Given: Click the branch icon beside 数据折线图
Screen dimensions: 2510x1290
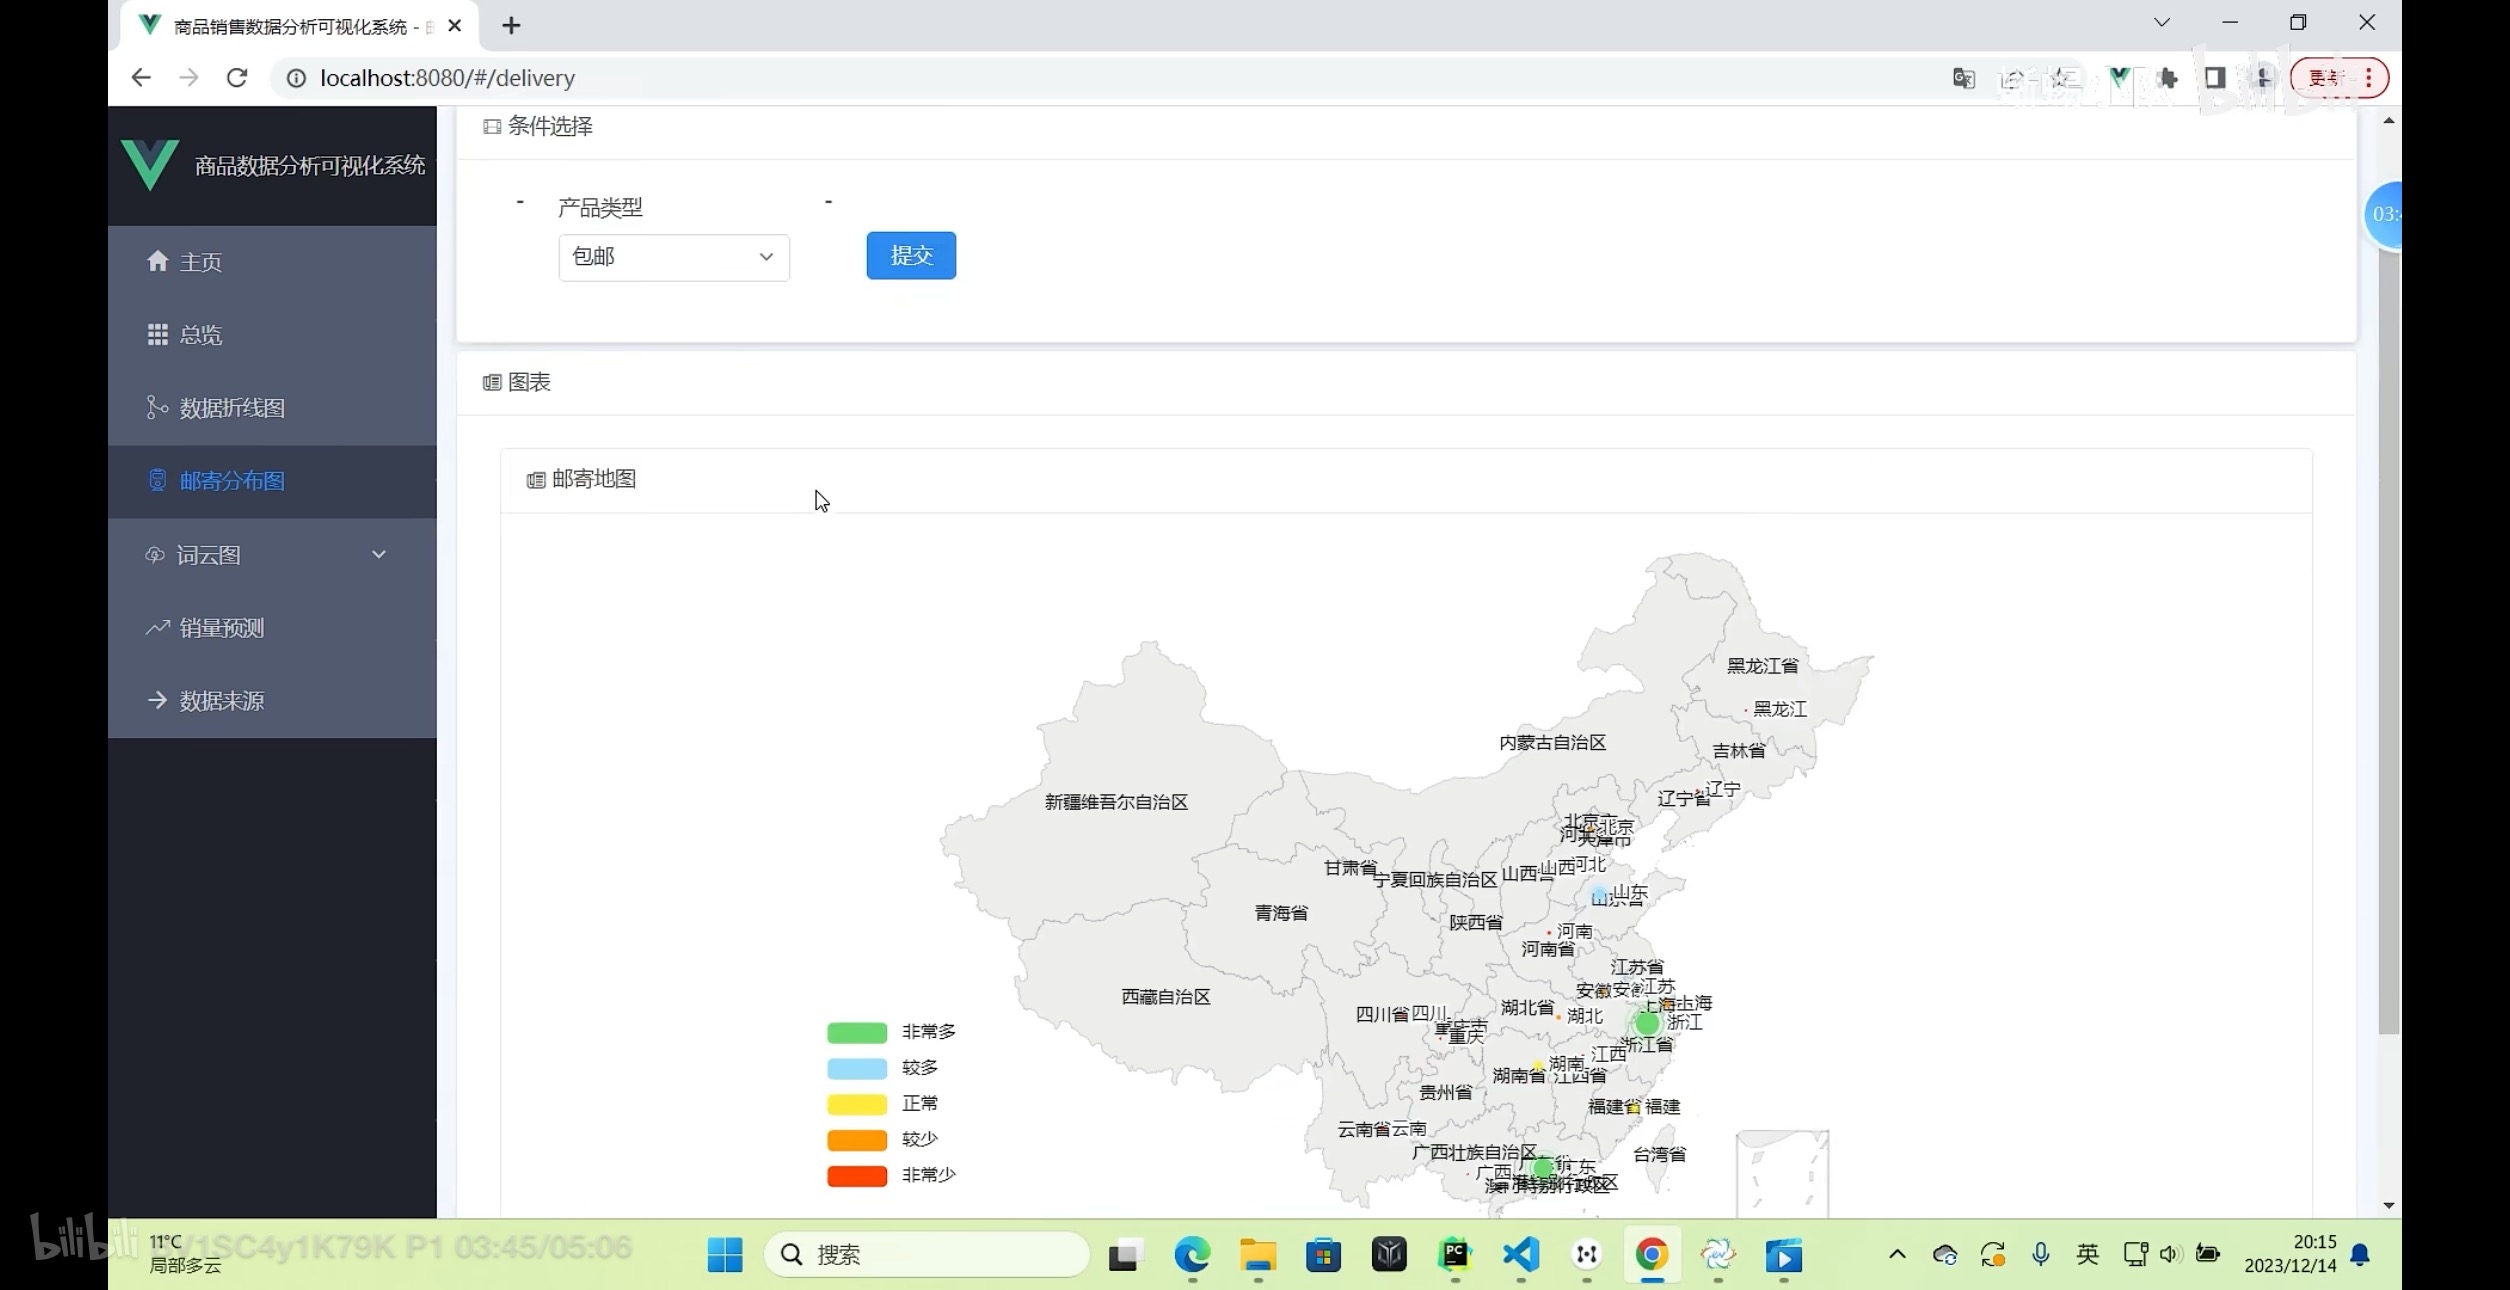Looking at the screenshot, I should pos(157,407).
